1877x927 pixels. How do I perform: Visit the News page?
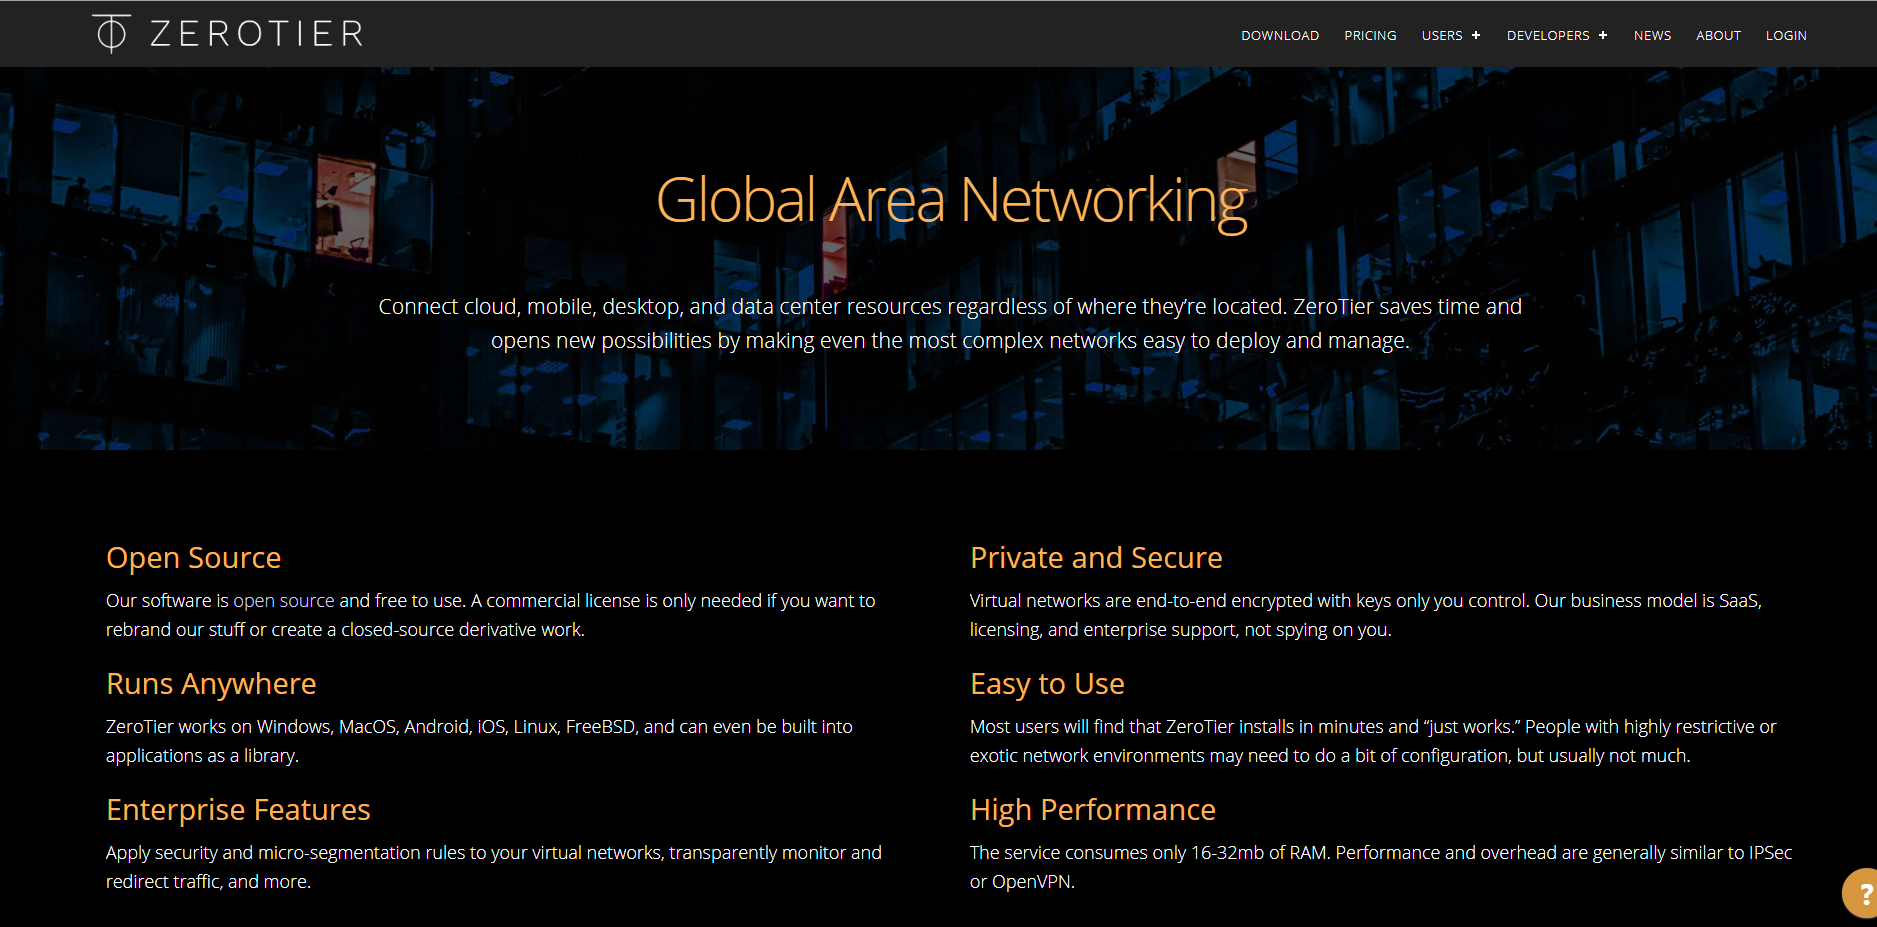pos(1652,35)
